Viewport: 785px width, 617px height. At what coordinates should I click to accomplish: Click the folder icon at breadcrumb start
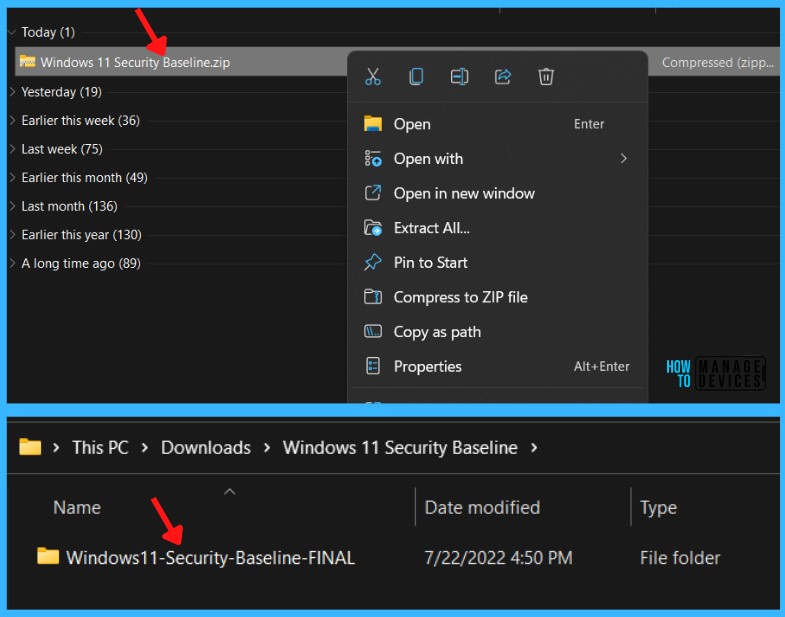click(30, 447)
